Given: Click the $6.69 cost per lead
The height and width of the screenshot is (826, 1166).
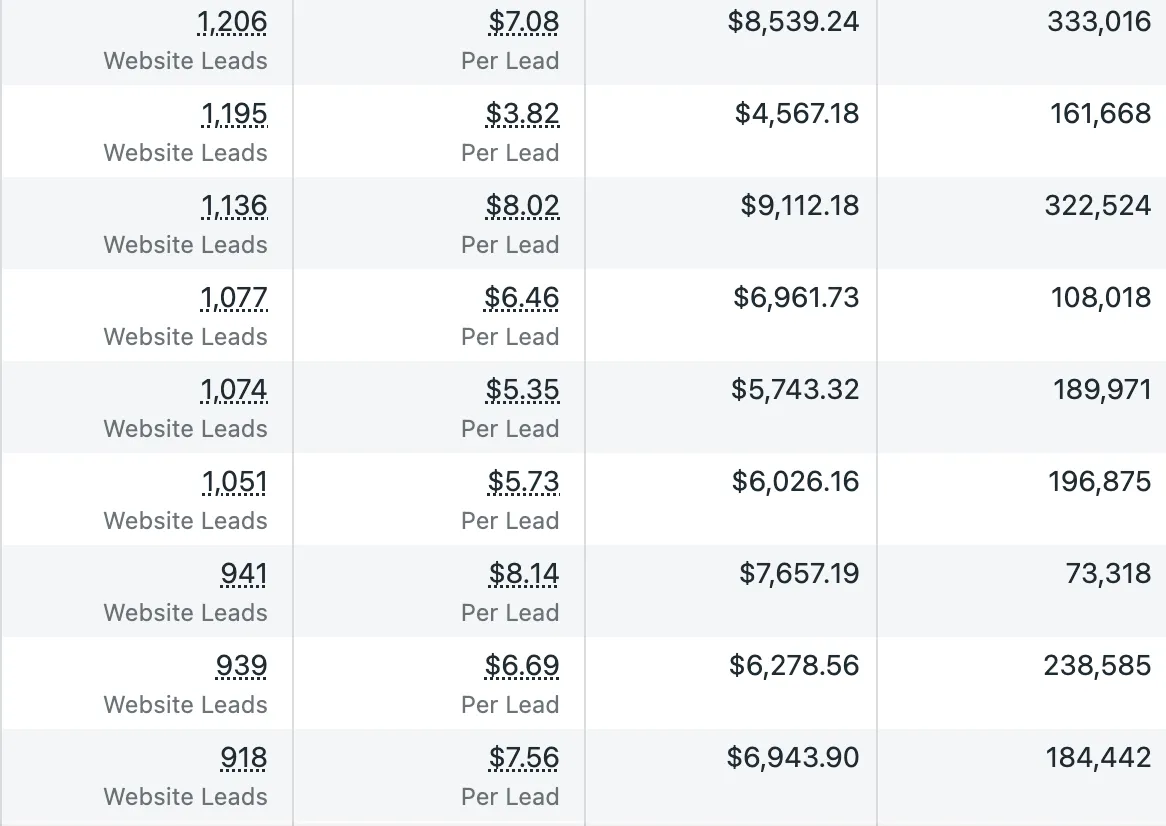Looking at the screenshot, I should click(522, 665).
